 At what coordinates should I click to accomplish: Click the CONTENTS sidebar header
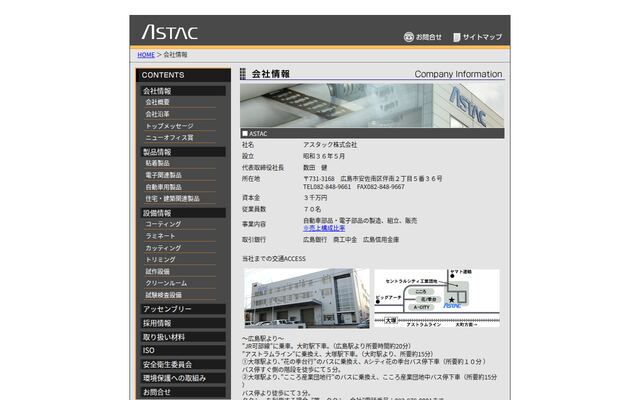[x=183, y=75]
